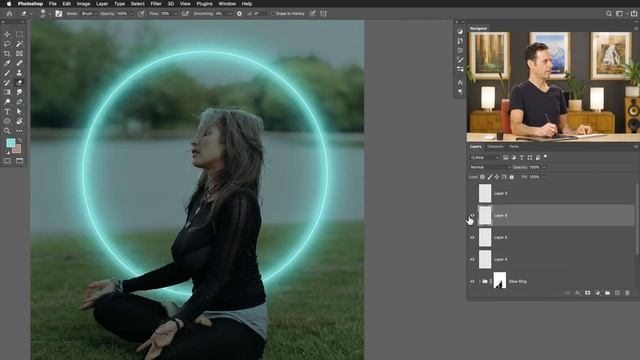The width and height of the screenshot is (640, 360).
Task: Toggle lock position icon
Action: click(497, 177)
